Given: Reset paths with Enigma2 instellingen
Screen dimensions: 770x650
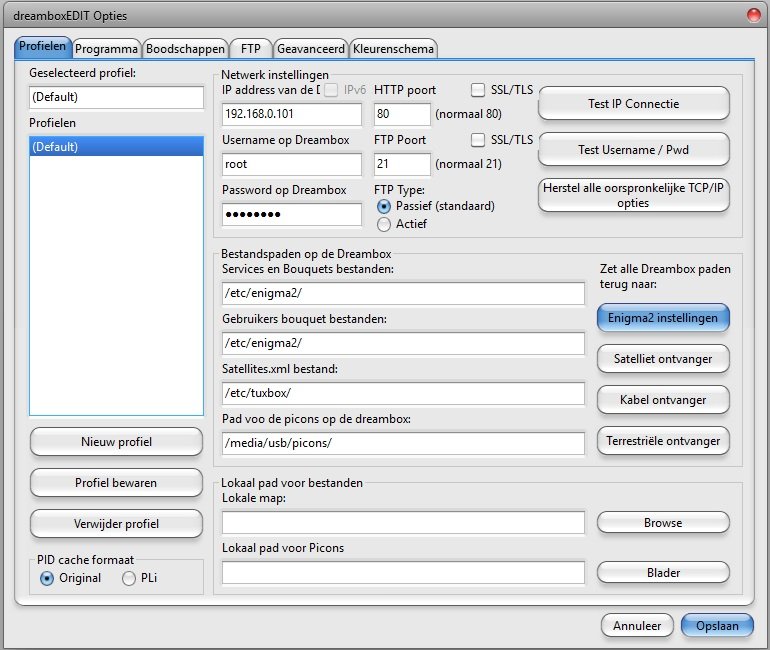Looking at the screenshot, I should [x=663, y=318].
